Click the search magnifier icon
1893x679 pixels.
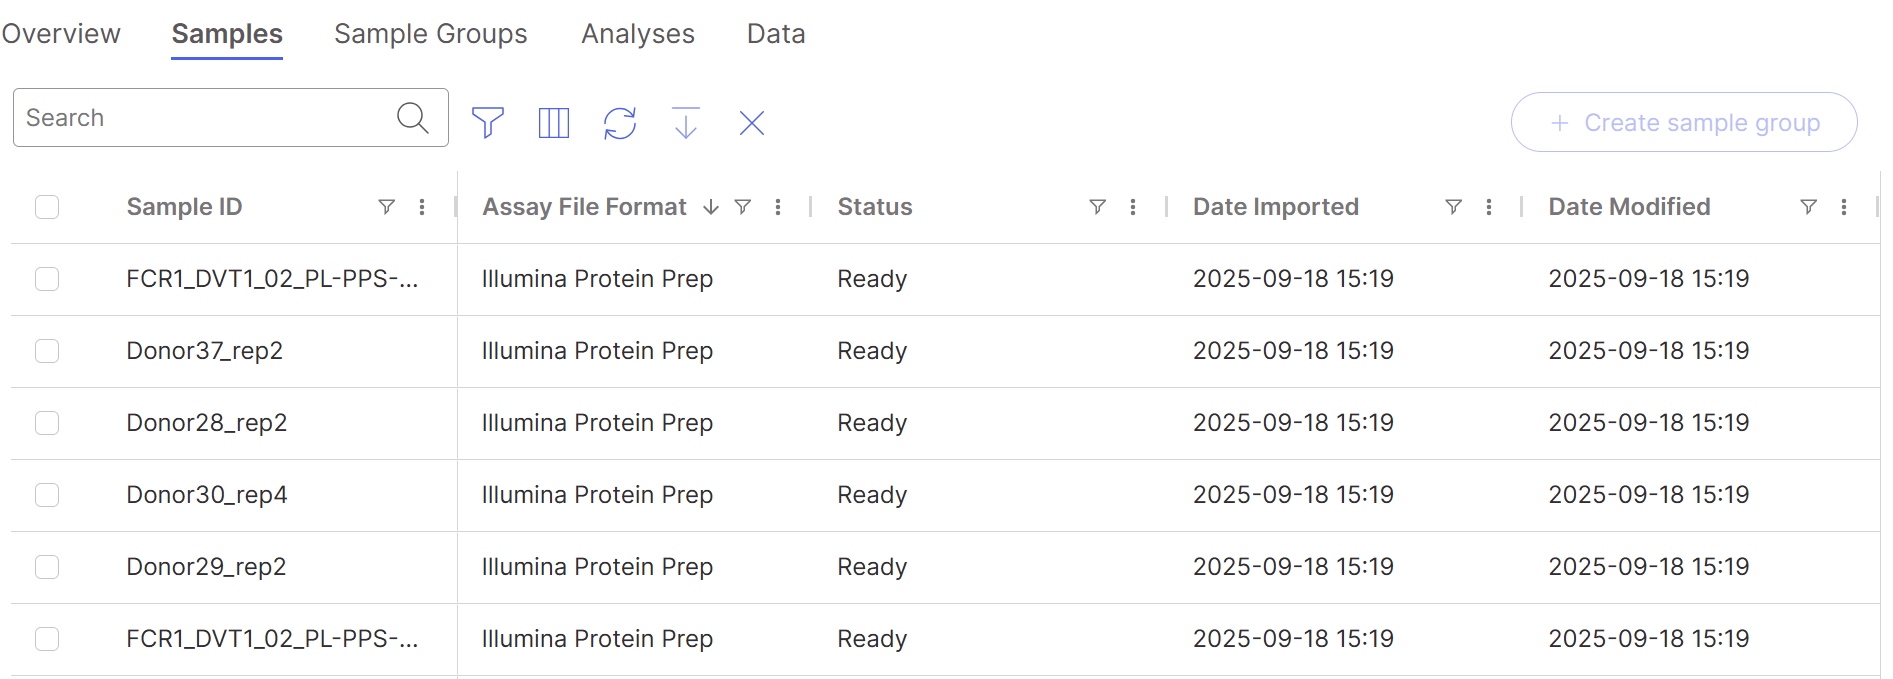412,117
